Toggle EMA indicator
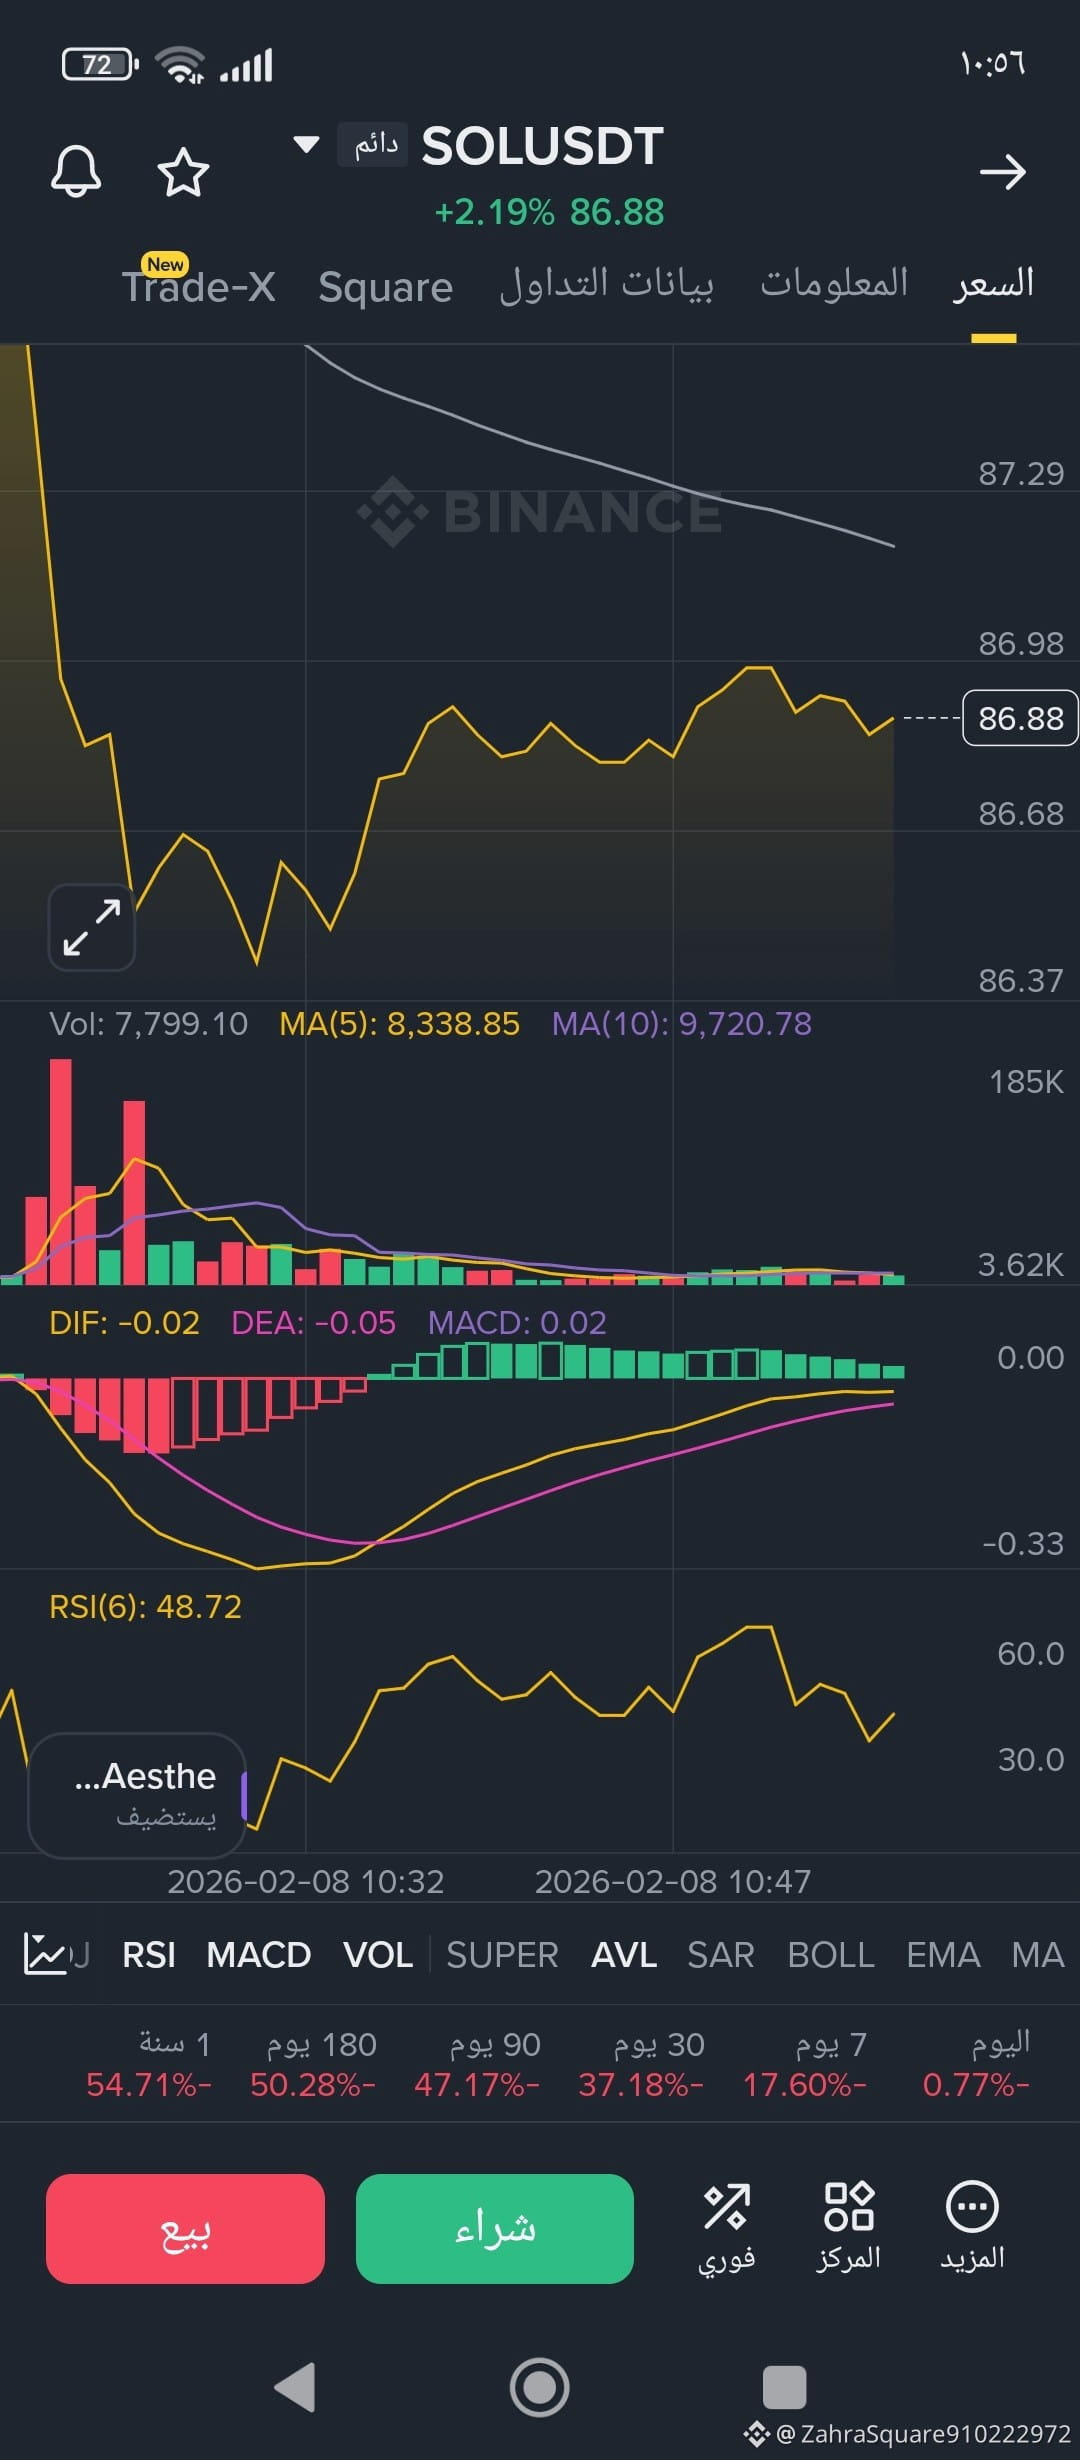This screenshot has height=2460, width=1080. [x=943, y=1955]
